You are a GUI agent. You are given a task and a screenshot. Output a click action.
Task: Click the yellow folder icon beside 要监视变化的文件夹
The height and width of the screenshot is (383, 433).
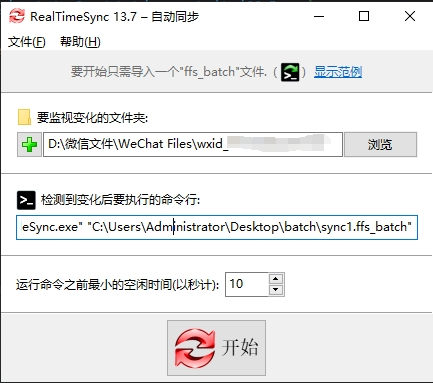point(24,117)
